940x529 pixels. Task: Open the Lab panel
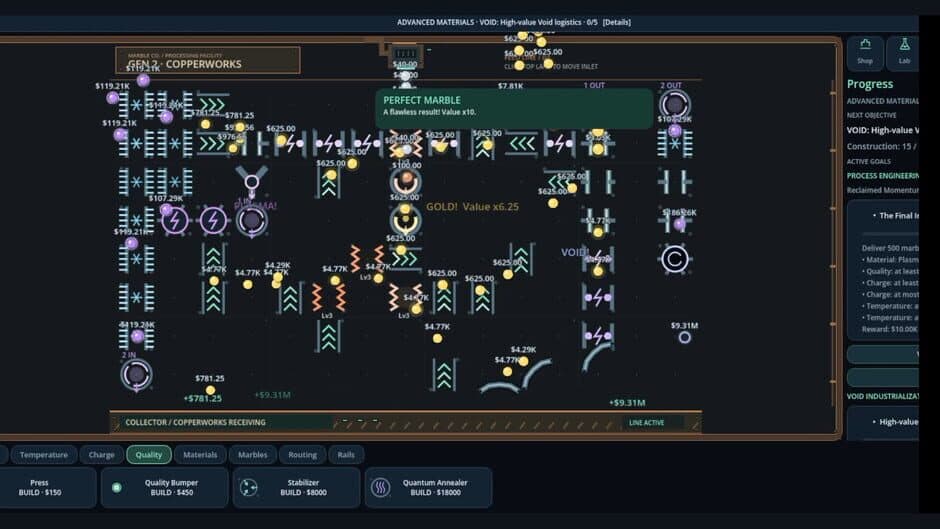click(x=904, y=53)
